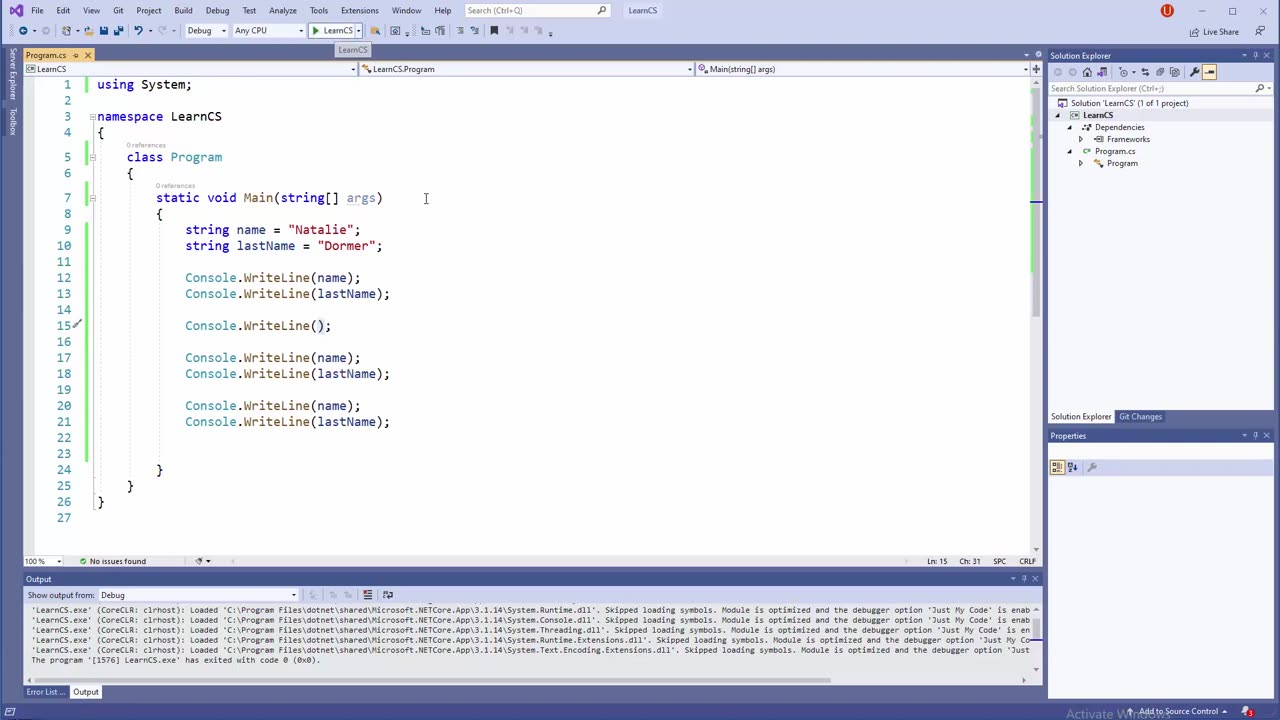The height and width of the screenshot is (720, 1280).
Task: Close the Output panel
Action: [x=1035, y=579]
